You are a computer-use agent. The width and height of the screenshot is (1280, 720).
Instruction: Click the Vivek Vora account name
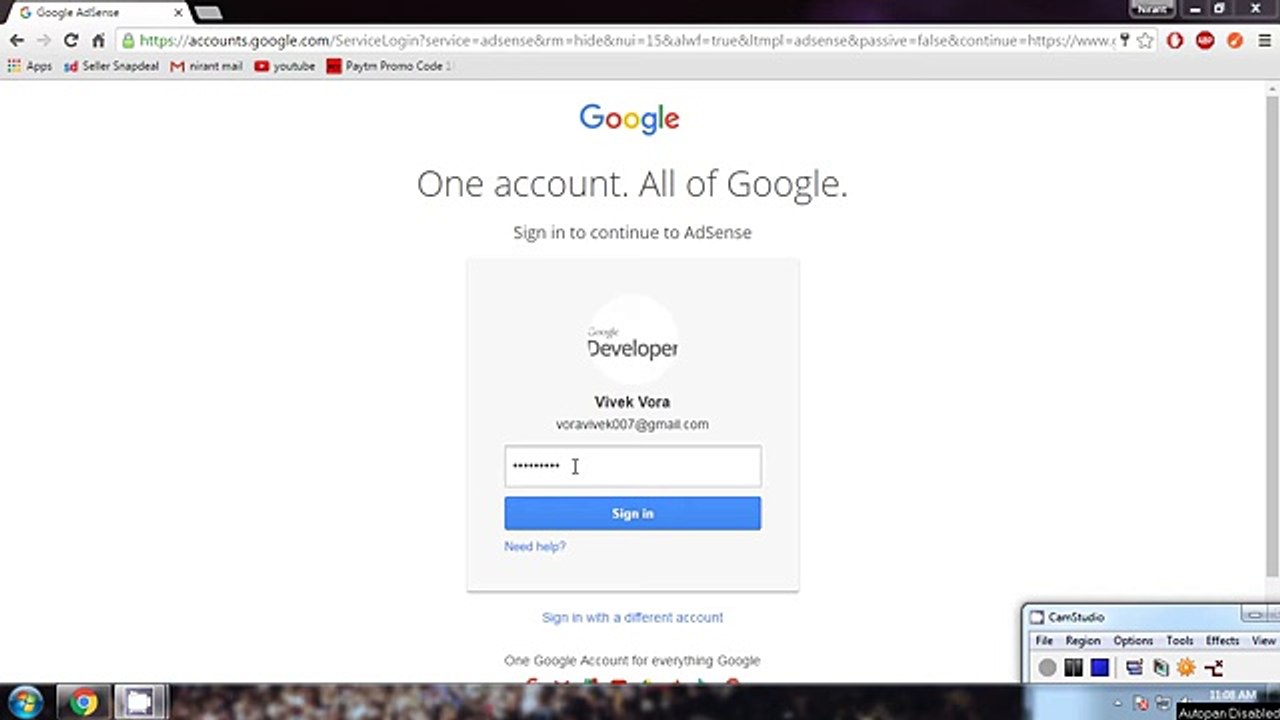click(632, 402)
